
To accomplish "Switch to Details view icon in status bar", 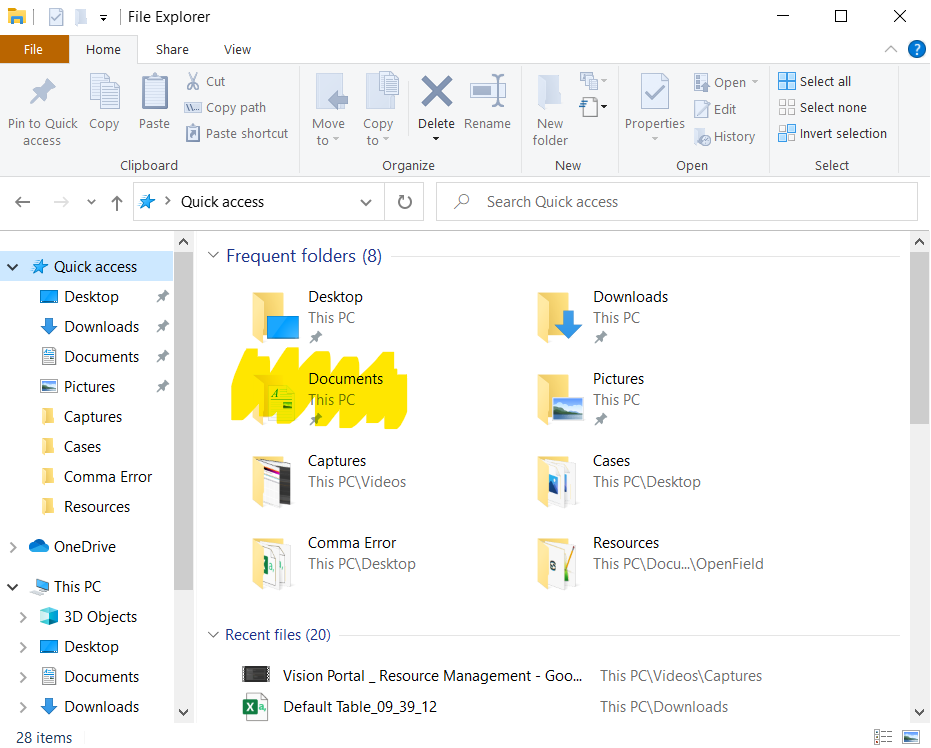I will point(883,737).
